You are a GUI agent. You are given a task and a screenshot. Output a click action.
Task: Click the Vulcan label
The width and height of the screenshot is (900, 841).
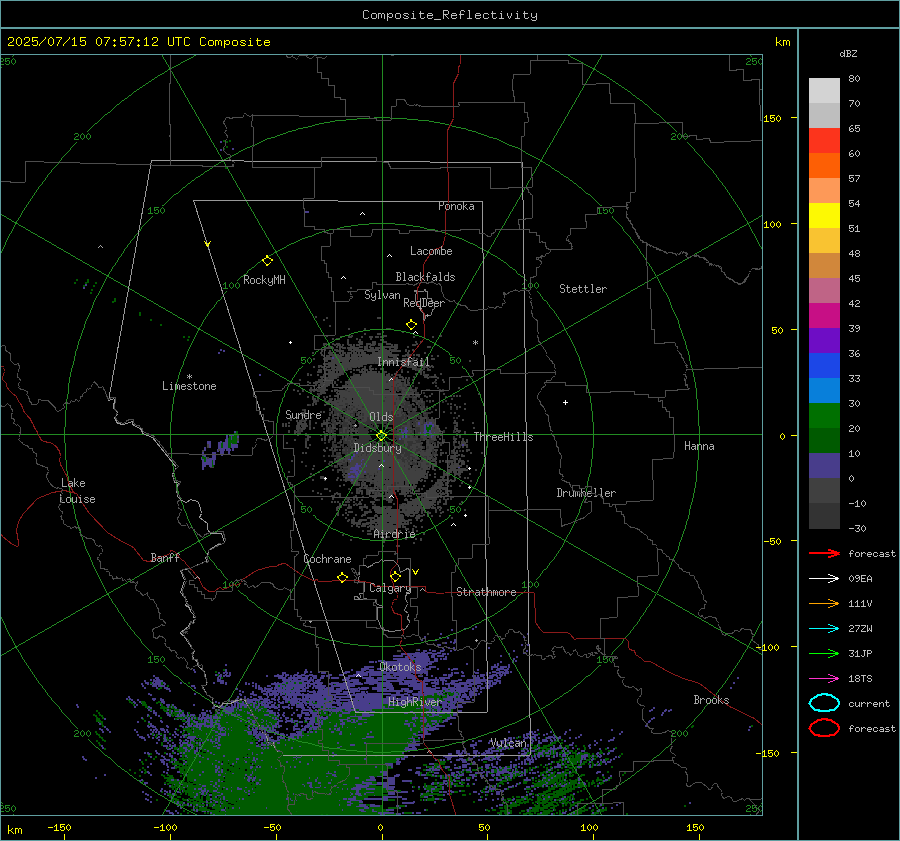(x=508, y=743)
